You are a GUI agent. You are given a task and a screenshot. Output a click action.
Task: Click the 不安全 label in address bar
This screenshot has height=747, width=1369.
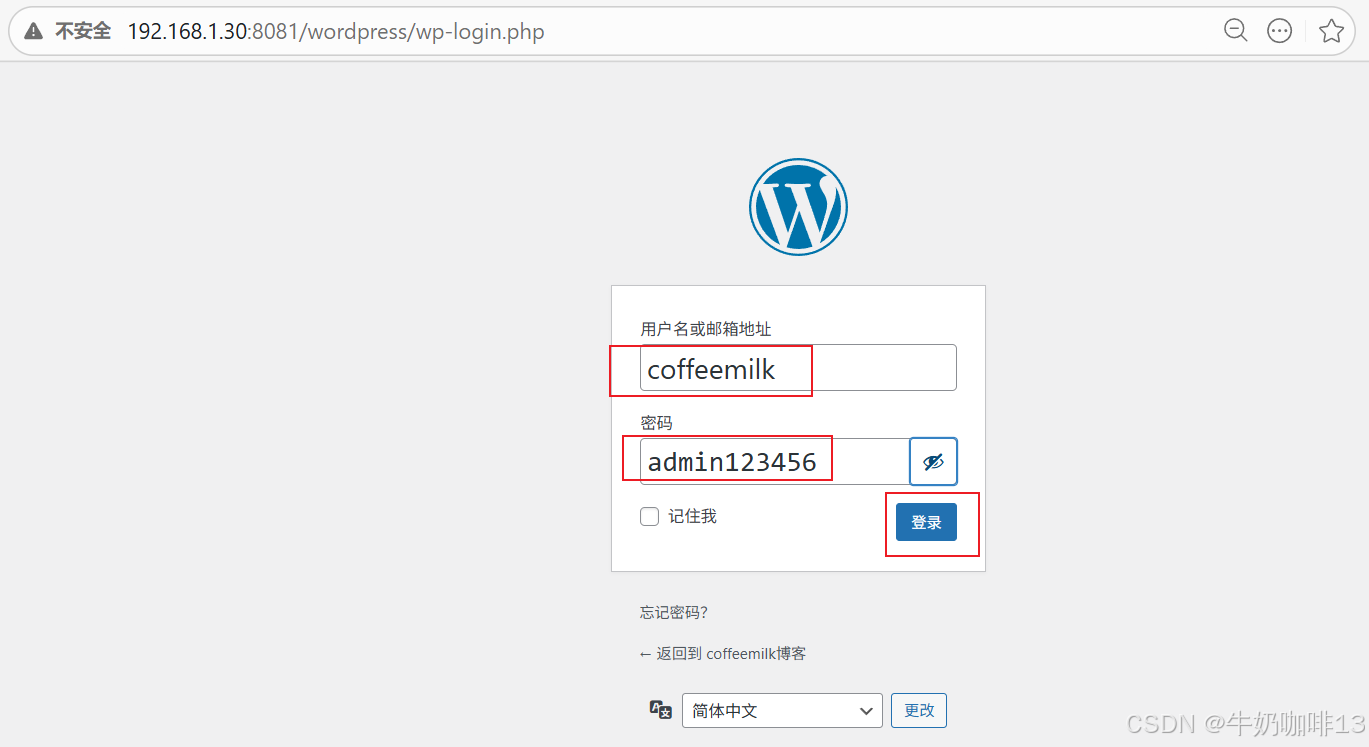coord(83,32)
